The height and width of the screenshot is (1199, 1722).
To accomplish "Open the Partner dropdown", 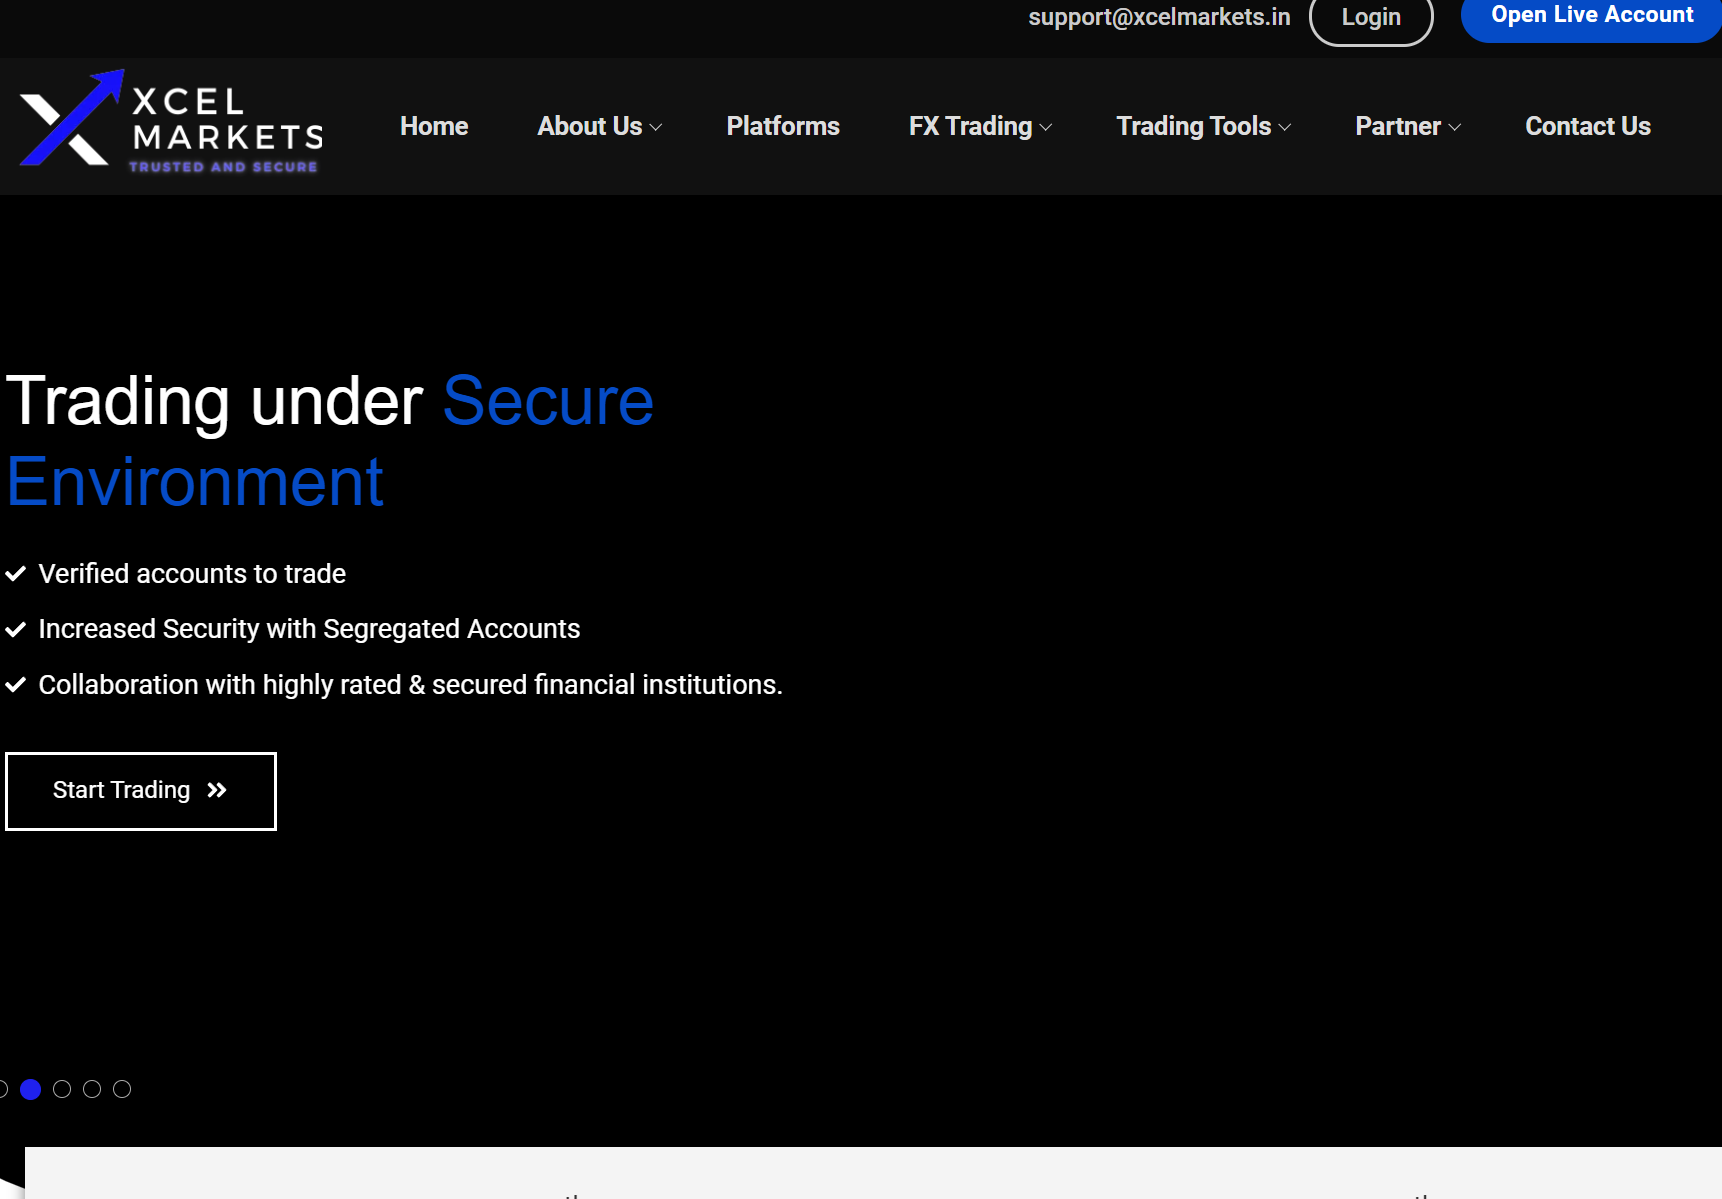I will tap(1407, 126).
